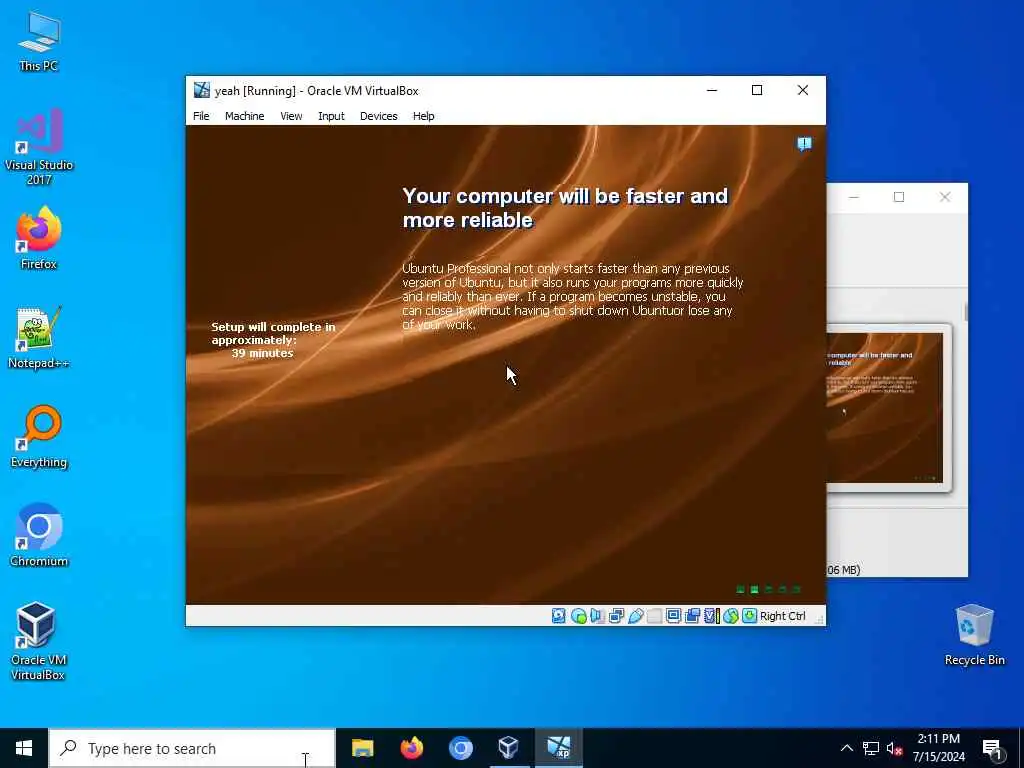Image resolution: width=1024 pixels, height=768 pixels.
Task: Click the network adapter indicator icon
Action: pos(616,616)
